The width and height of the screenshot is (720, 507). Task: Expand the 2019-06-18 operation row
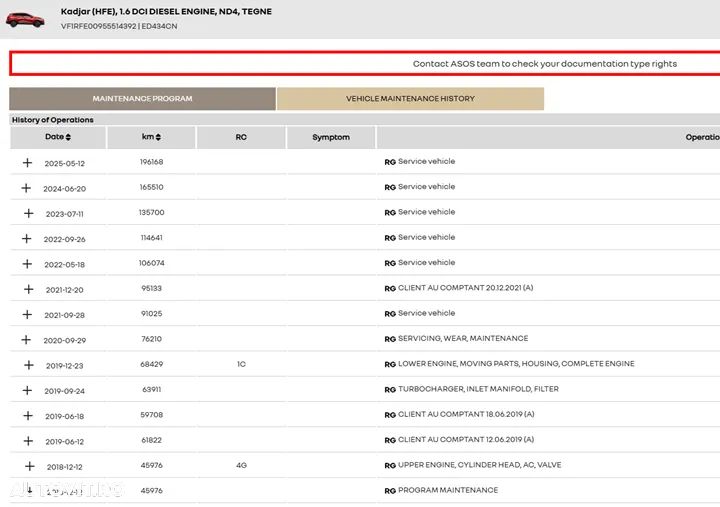28,415
